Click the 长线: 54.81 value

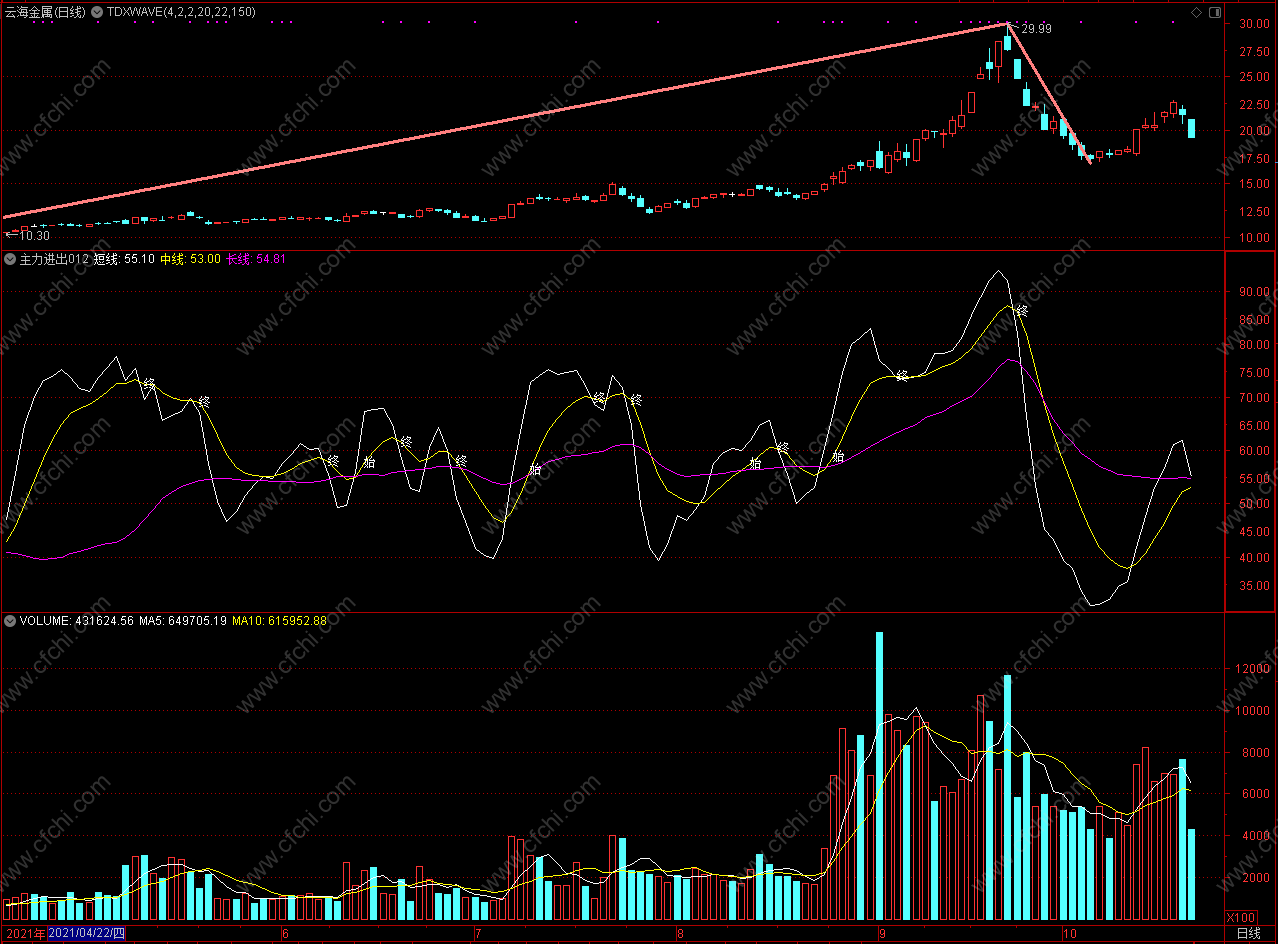(x=256, y=259)
